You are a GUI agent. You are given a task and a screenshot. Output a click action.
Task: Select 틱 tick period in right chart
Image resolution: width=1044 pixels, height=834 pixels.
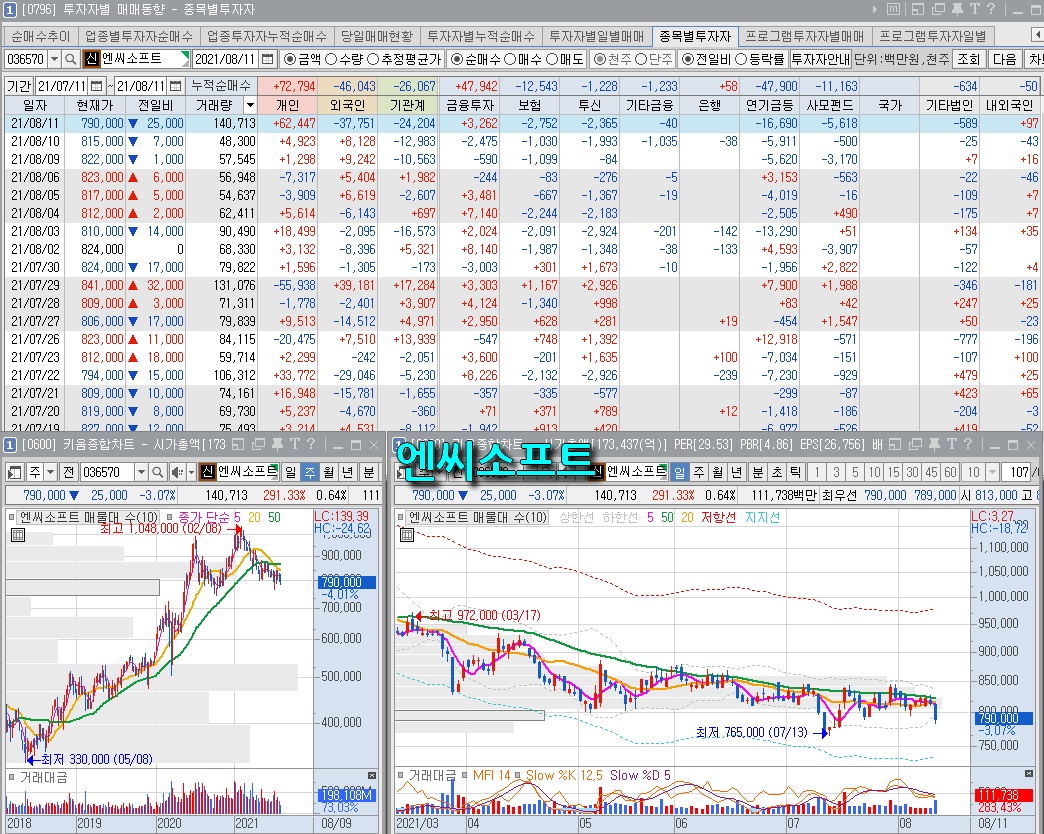coord(795,472)
